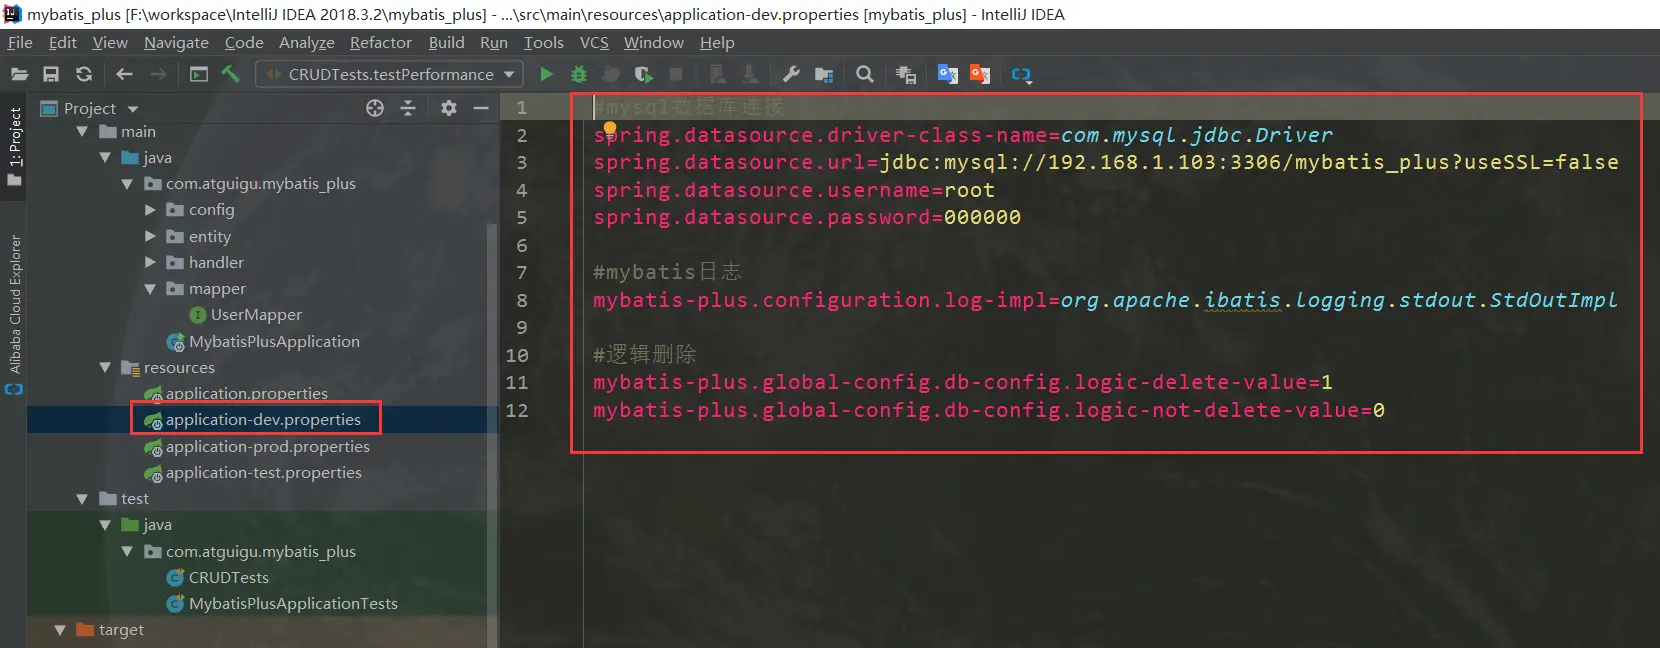Run with the green play button
Screen dimensions: 1660x648
[546, 74]
